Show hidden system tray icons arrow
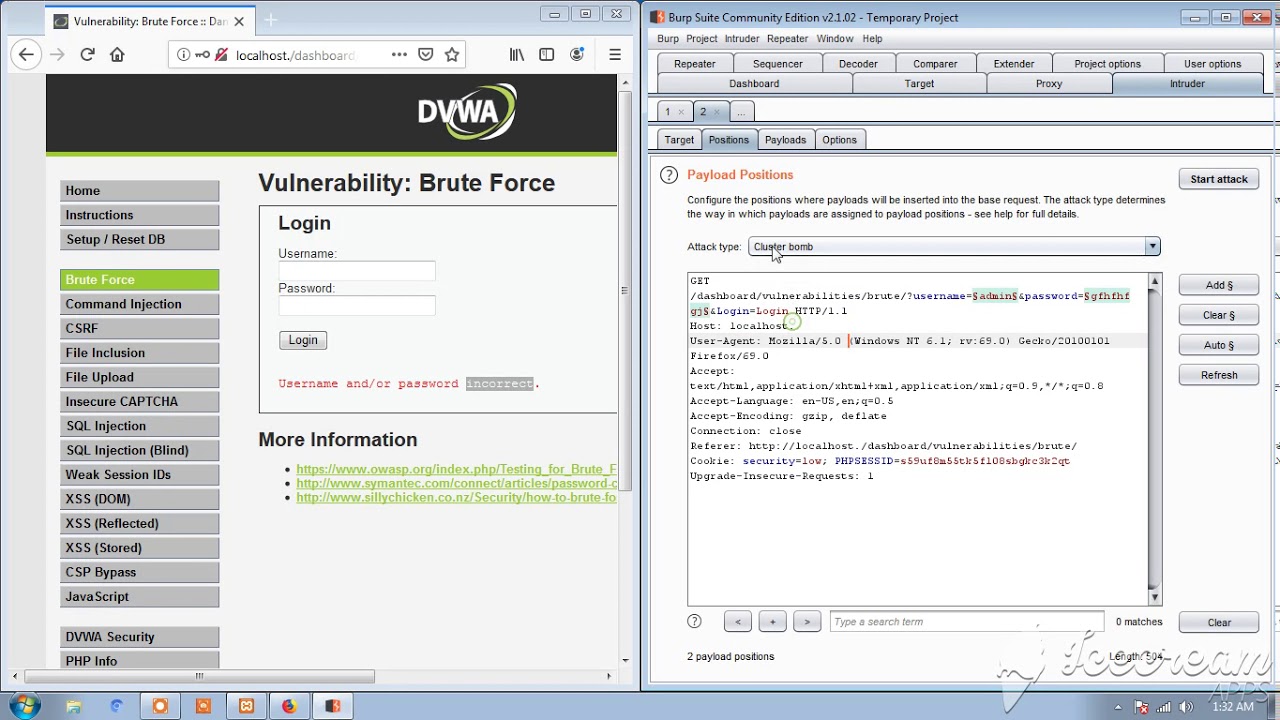 tap(1118, 707)
